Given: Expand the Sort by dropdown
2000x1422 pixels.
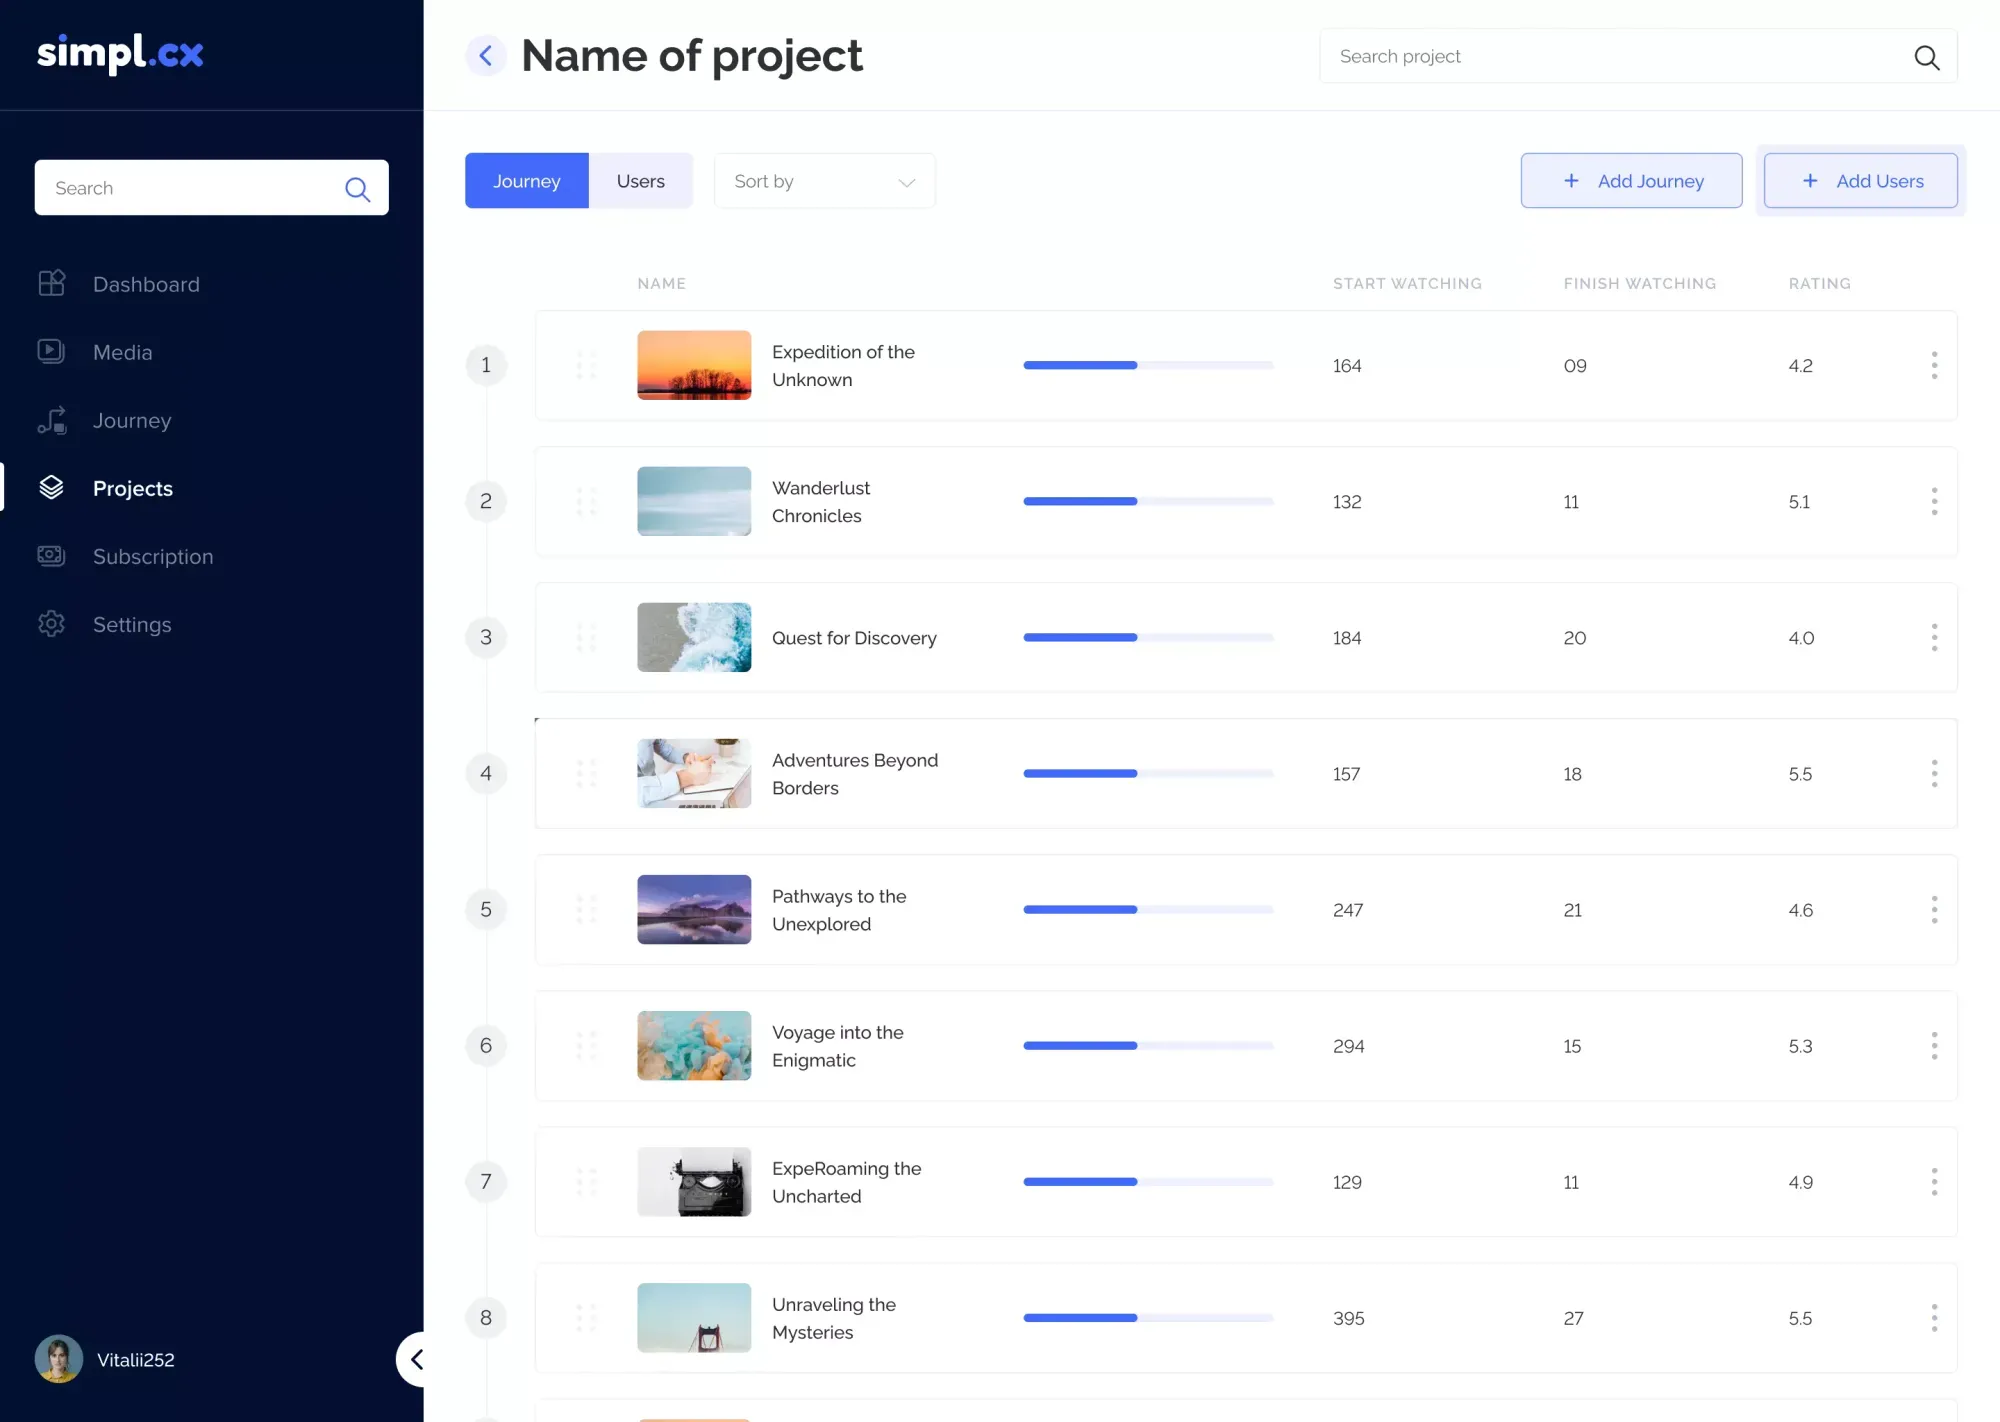Looking at the screenshot, I should 823,181.
